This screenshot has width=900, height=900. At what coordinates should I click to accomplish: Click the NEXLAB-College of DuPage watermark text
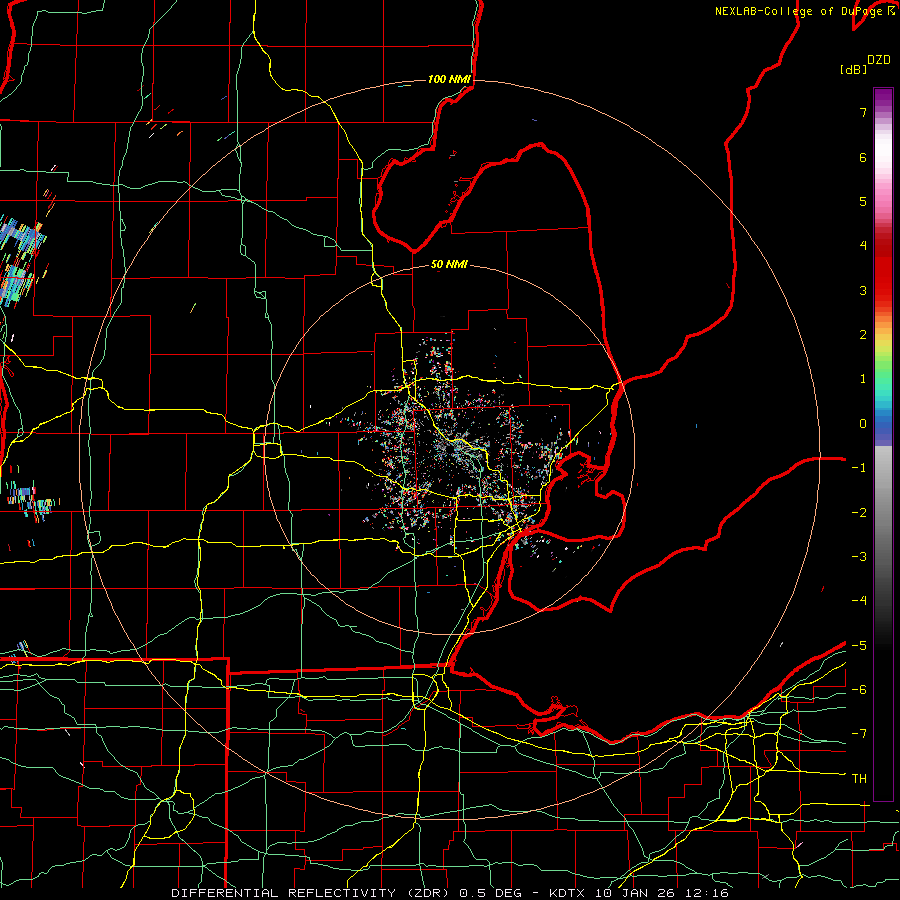coord(805,11)
